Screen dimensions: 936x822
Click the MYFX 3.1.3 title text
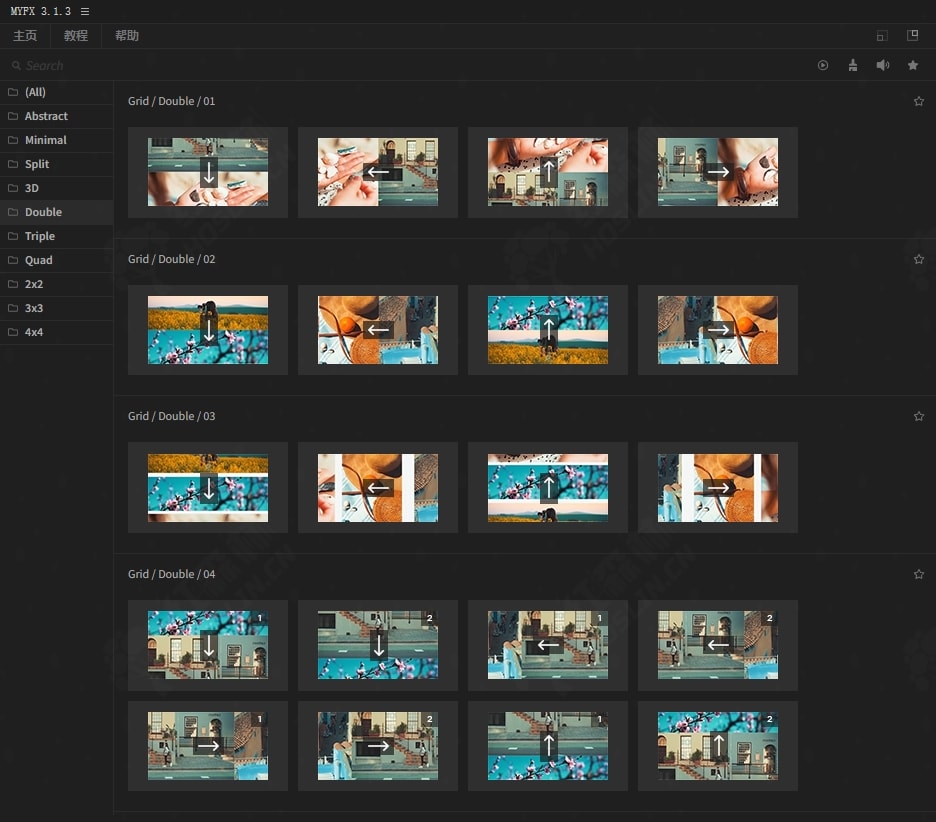click(x=41, y=11)
